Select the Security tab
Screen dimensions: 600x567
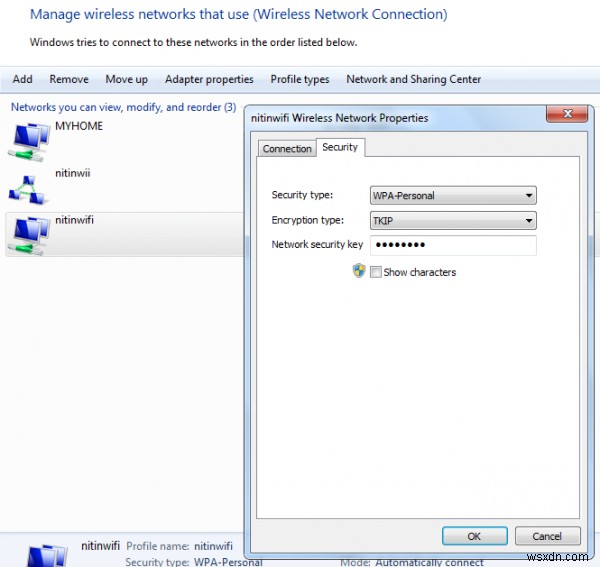(x=340, y=147)
